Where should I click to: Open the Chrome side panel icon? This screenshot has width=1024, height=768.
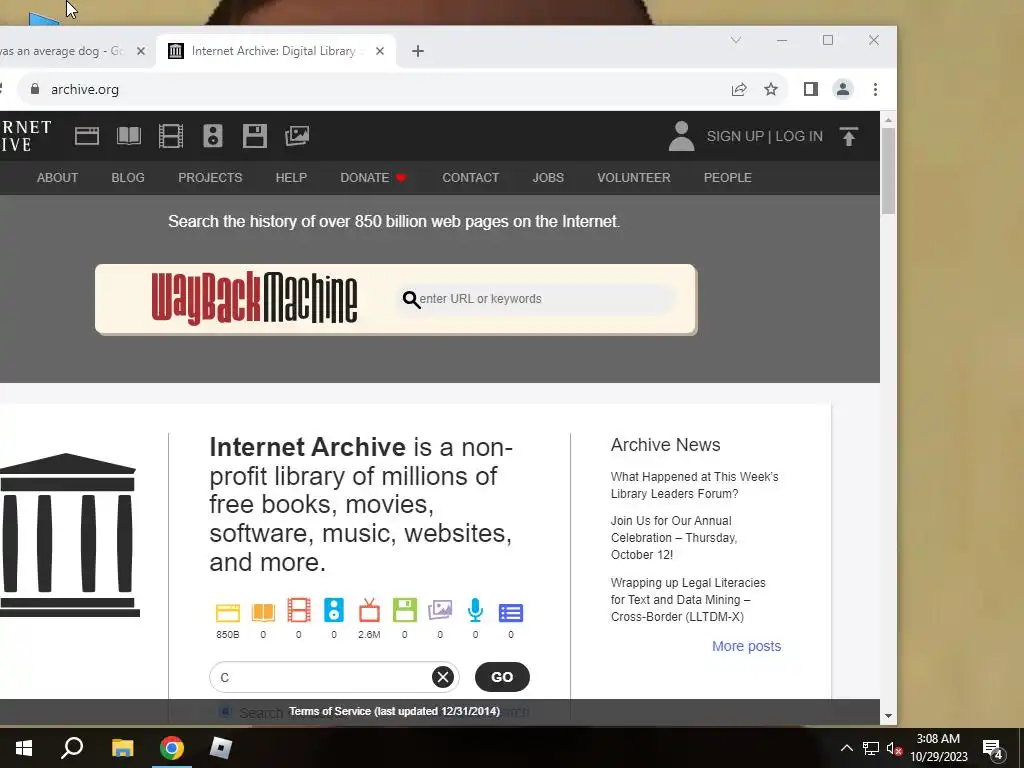tap(810, 89)
